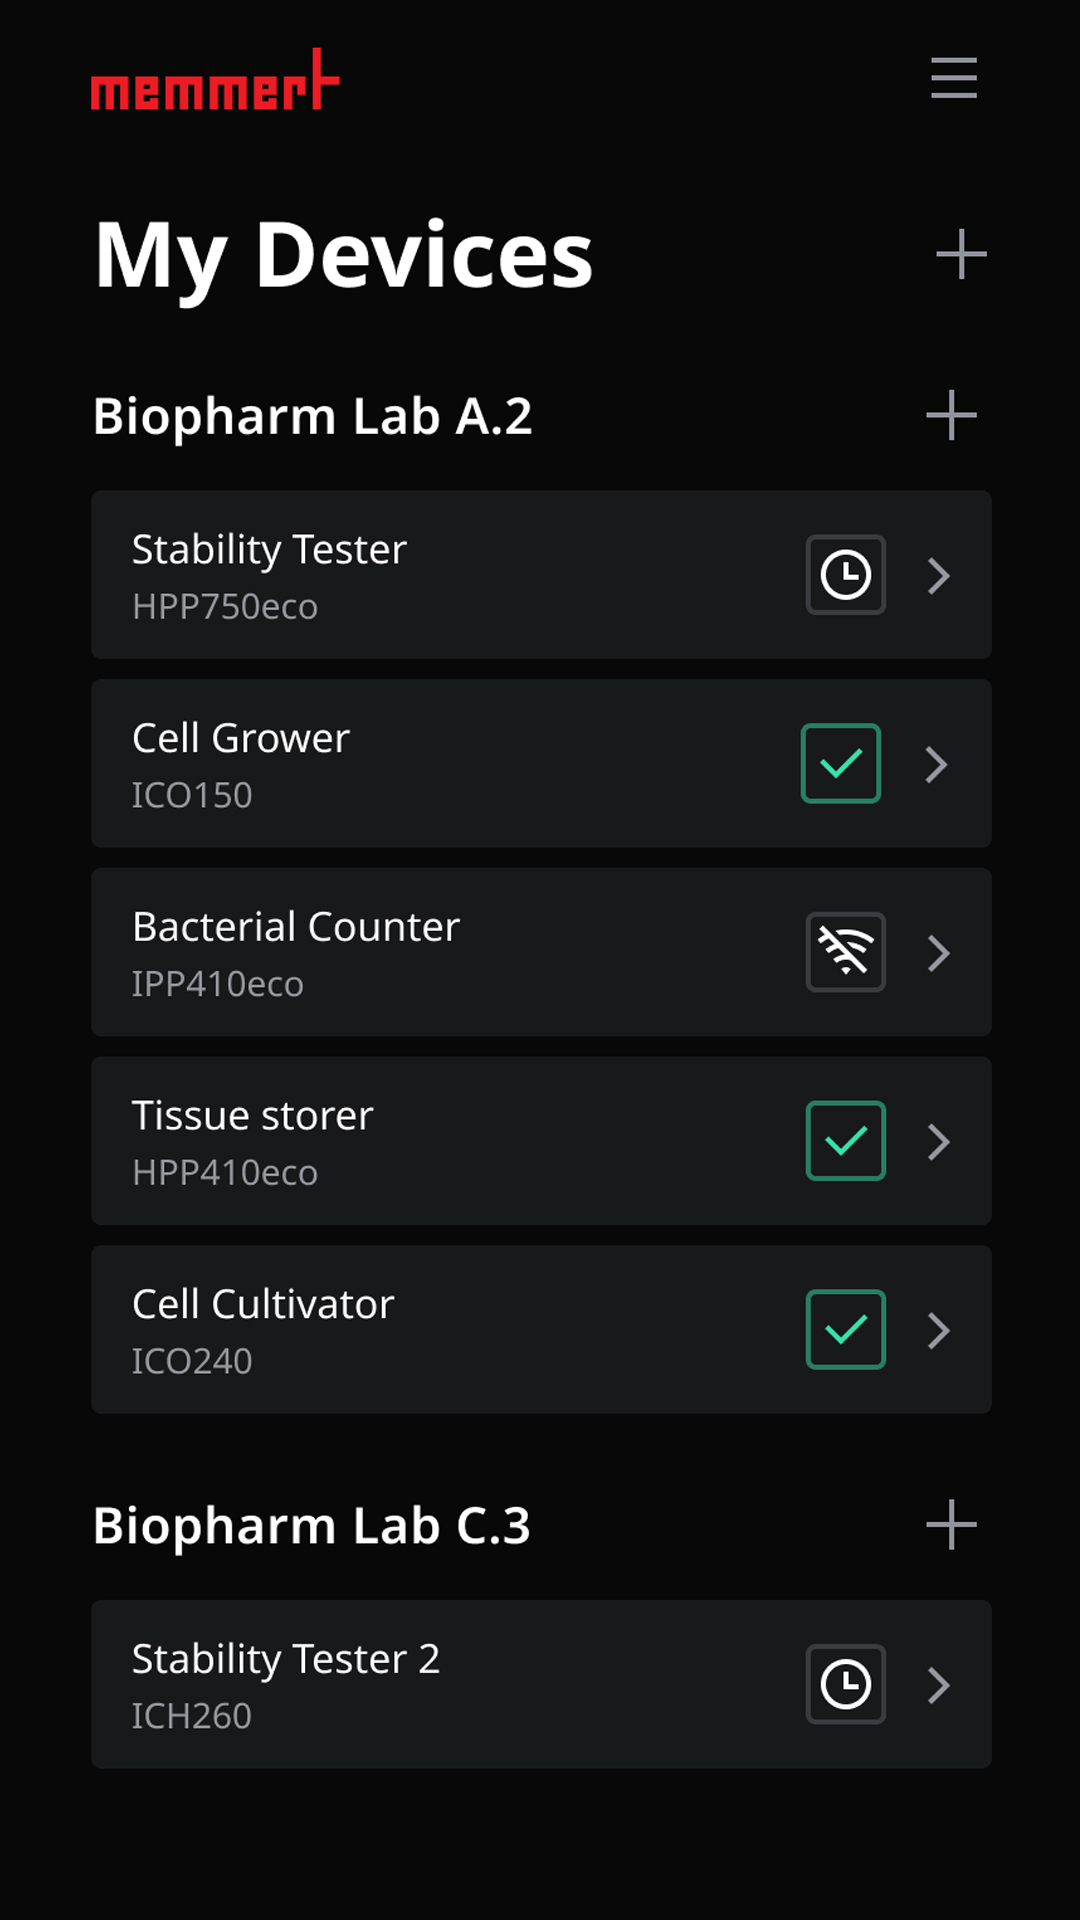Add device to Biopharm Lab A.2

(x=951, y=415)
